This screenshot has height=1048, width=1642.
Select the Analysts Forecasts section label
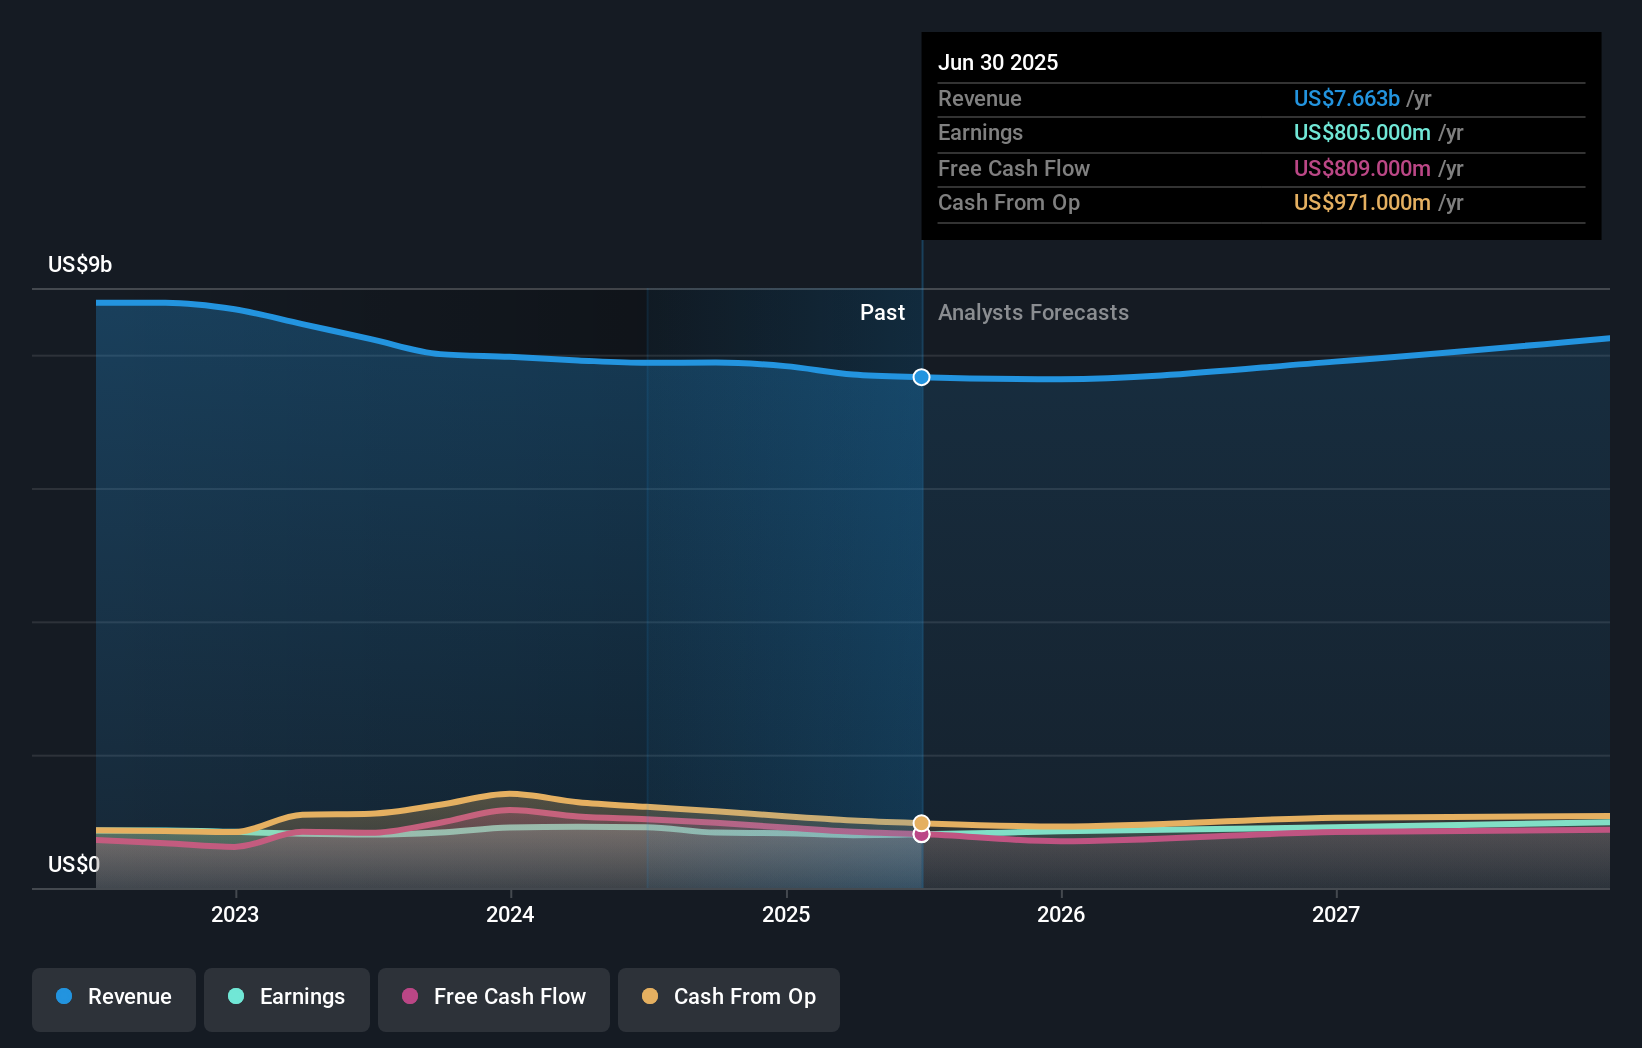(x=1033, y=313)
